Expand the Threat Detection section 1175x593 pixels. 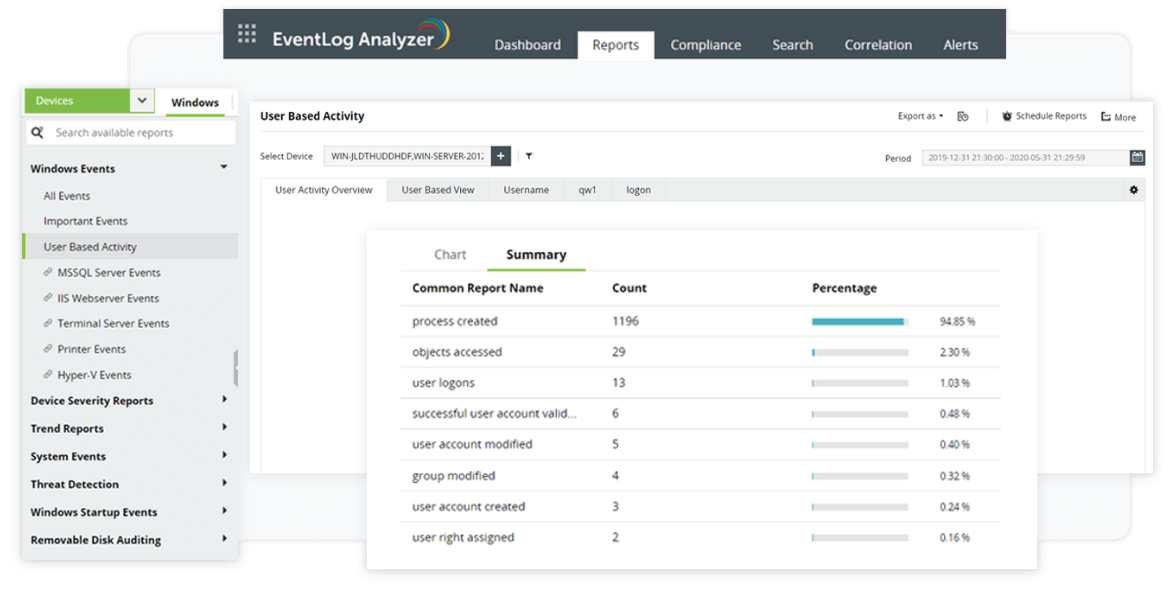[x=224, y=484]
